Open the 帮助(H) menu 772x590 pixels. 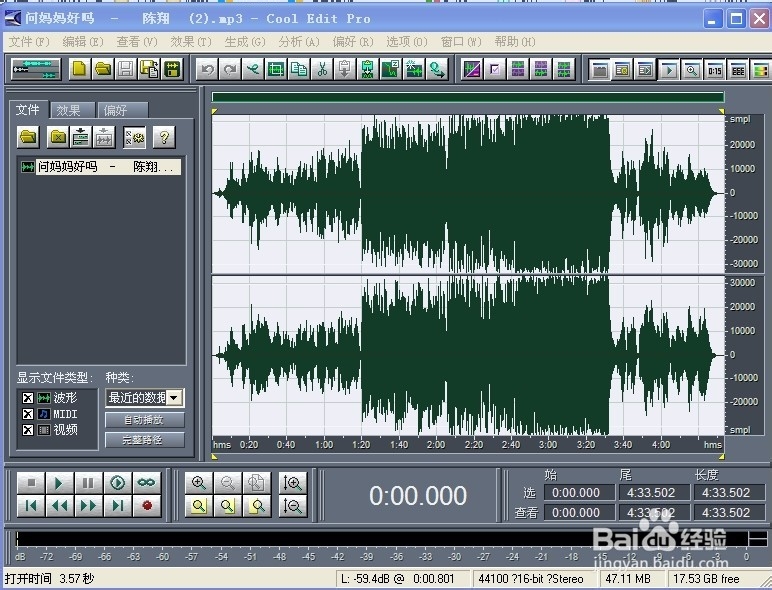(515, 42)
